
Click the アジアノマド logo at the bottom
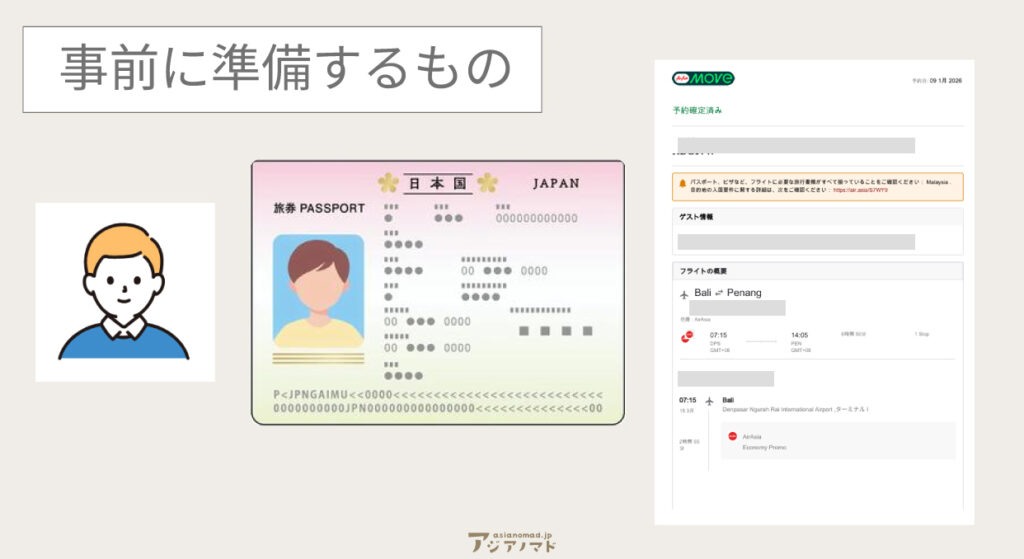pos(512,541)
